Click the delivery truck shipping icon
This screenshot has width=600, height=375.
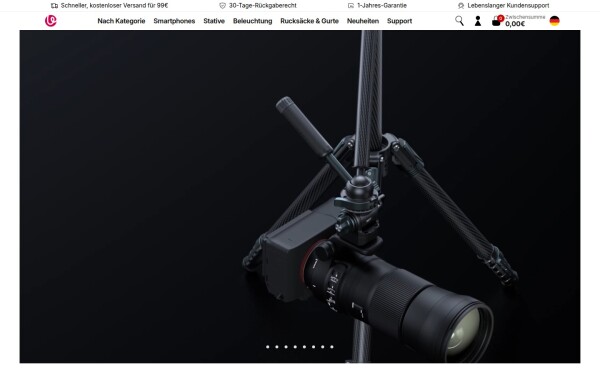point(54,6)
